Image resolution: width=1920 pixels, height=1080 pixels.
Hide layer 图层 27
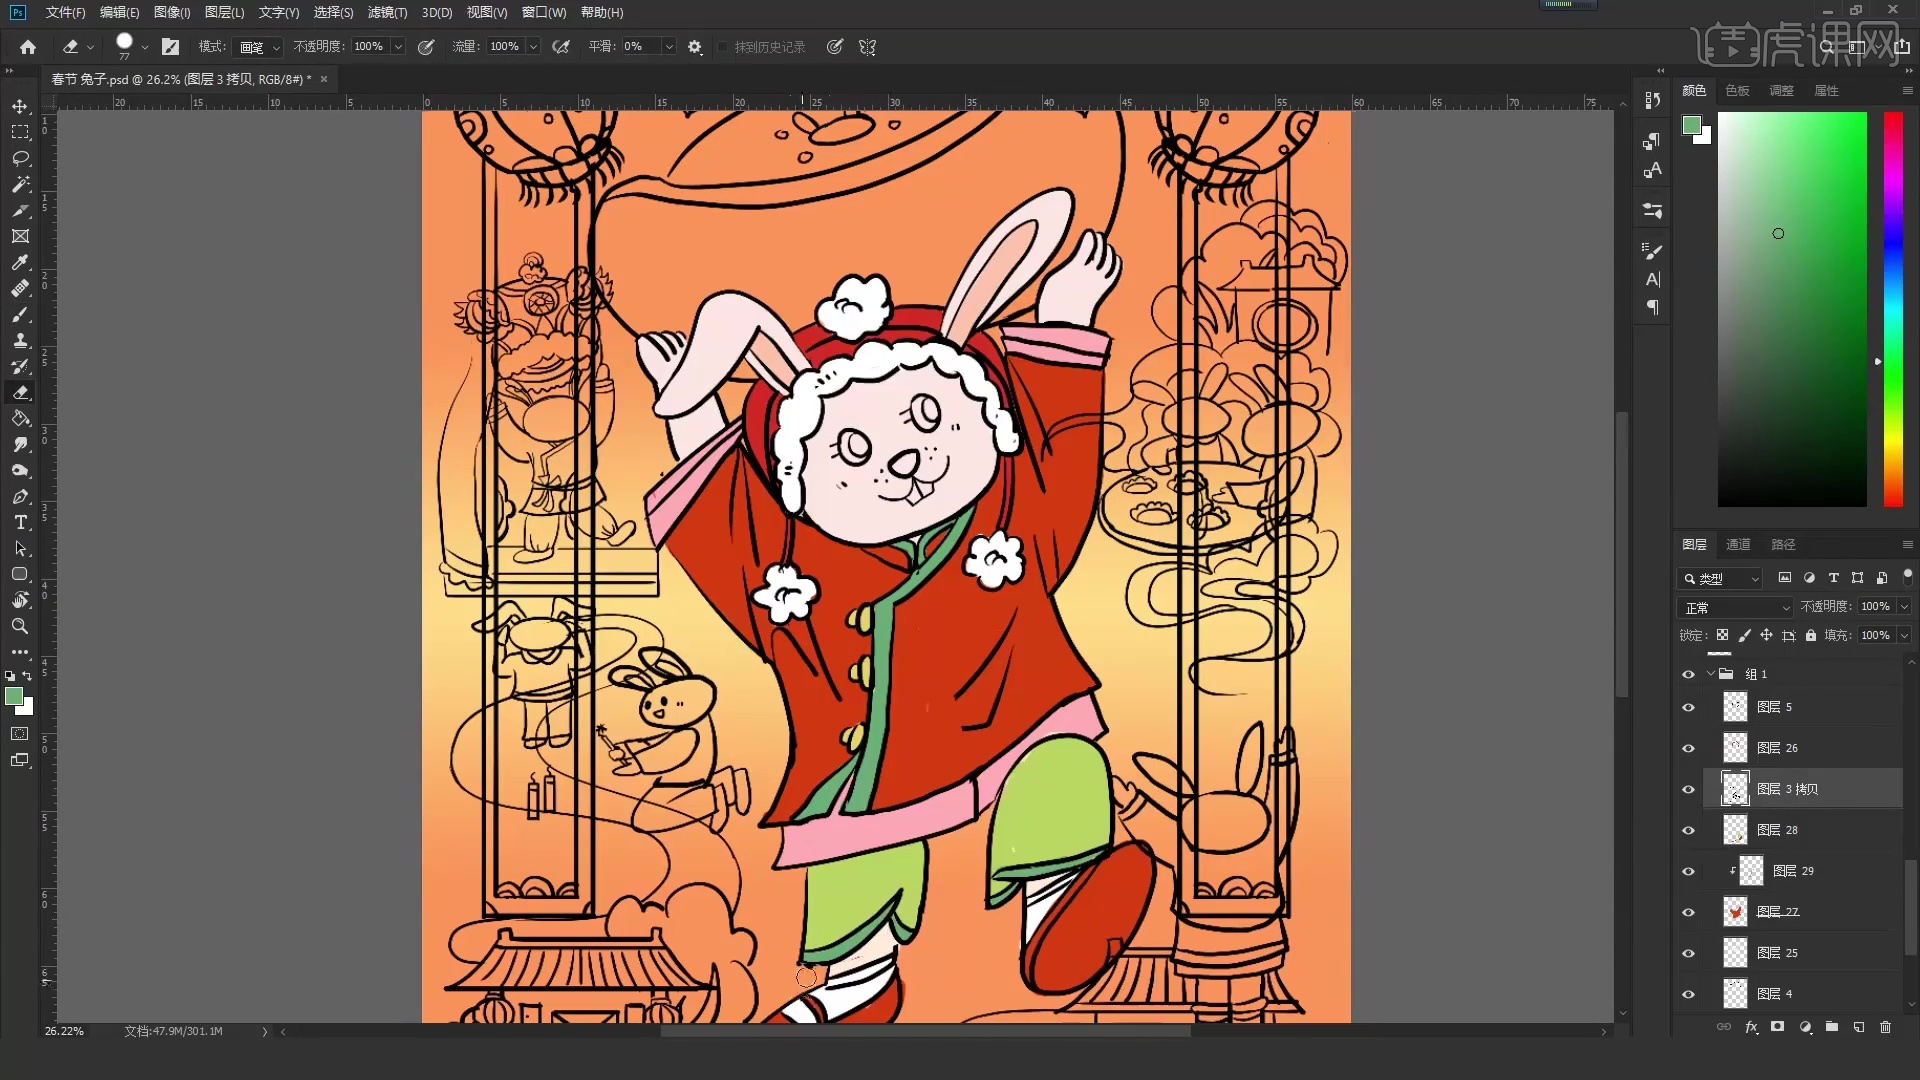1689,912
